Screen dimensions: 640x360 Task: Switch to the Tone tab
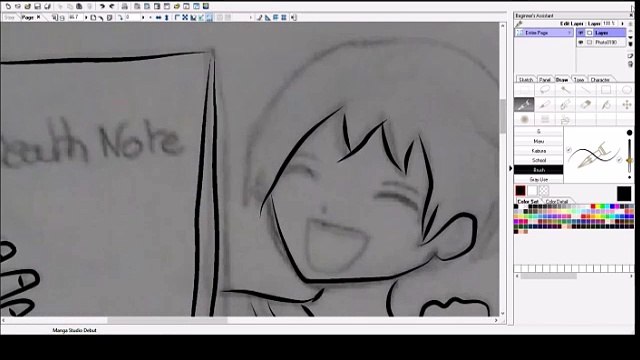click(579, 80)
